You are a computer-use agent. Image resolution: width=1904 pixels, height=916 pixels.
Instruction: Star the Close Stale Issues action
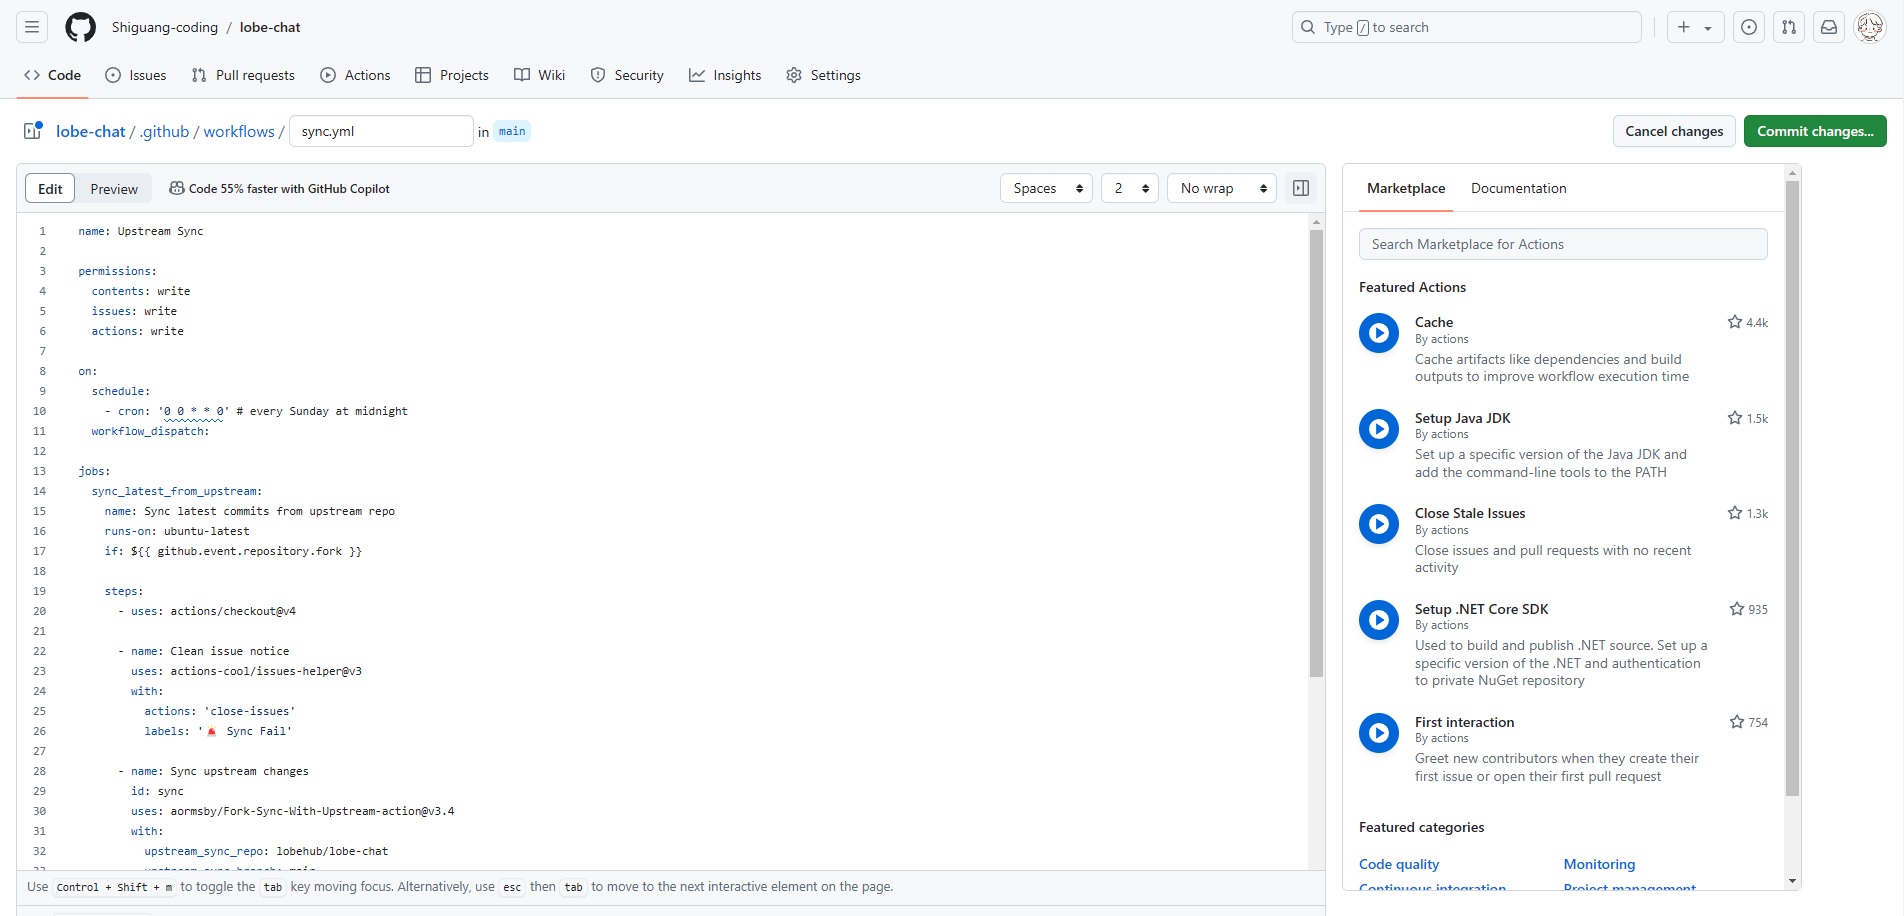click(1735, 513)
